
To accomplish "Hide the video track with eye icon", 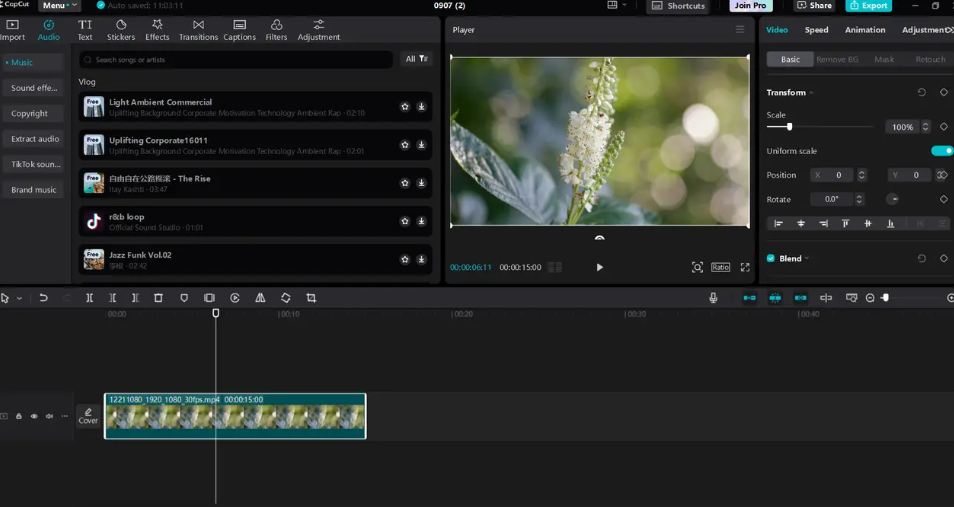I will coord(34,416).
